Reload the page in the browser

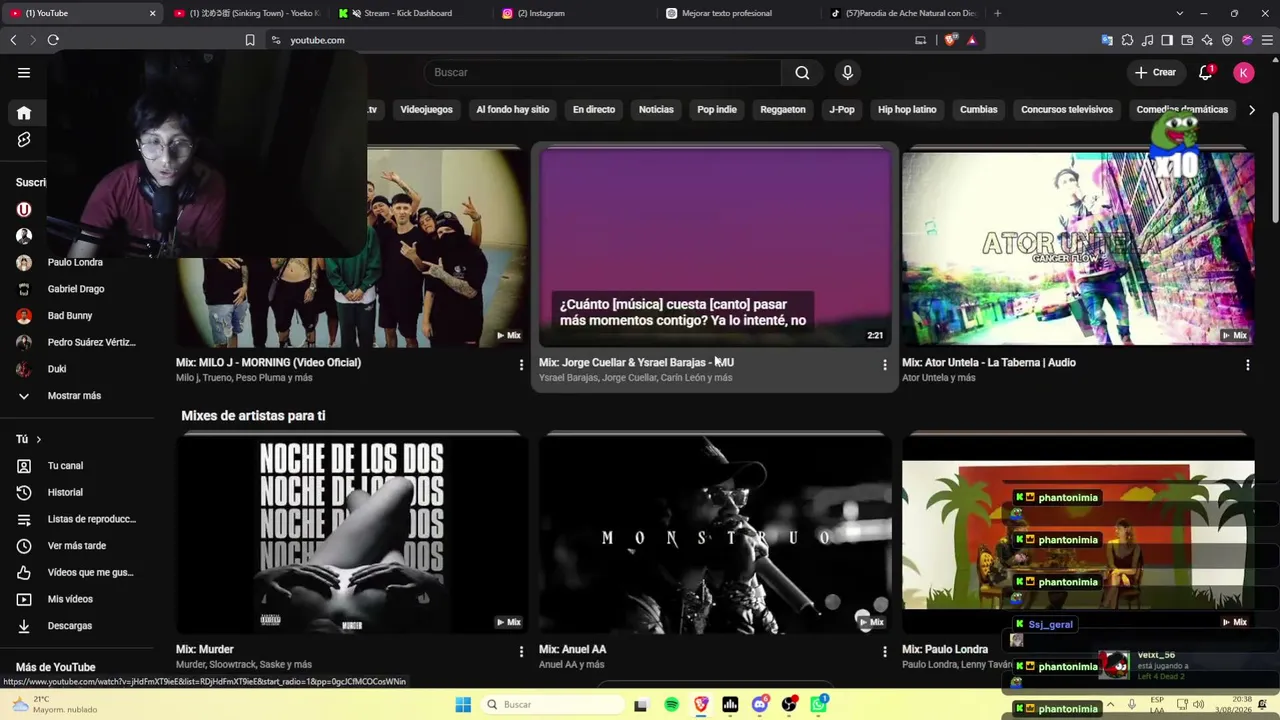pyautogui.click(x=53, y=40)
